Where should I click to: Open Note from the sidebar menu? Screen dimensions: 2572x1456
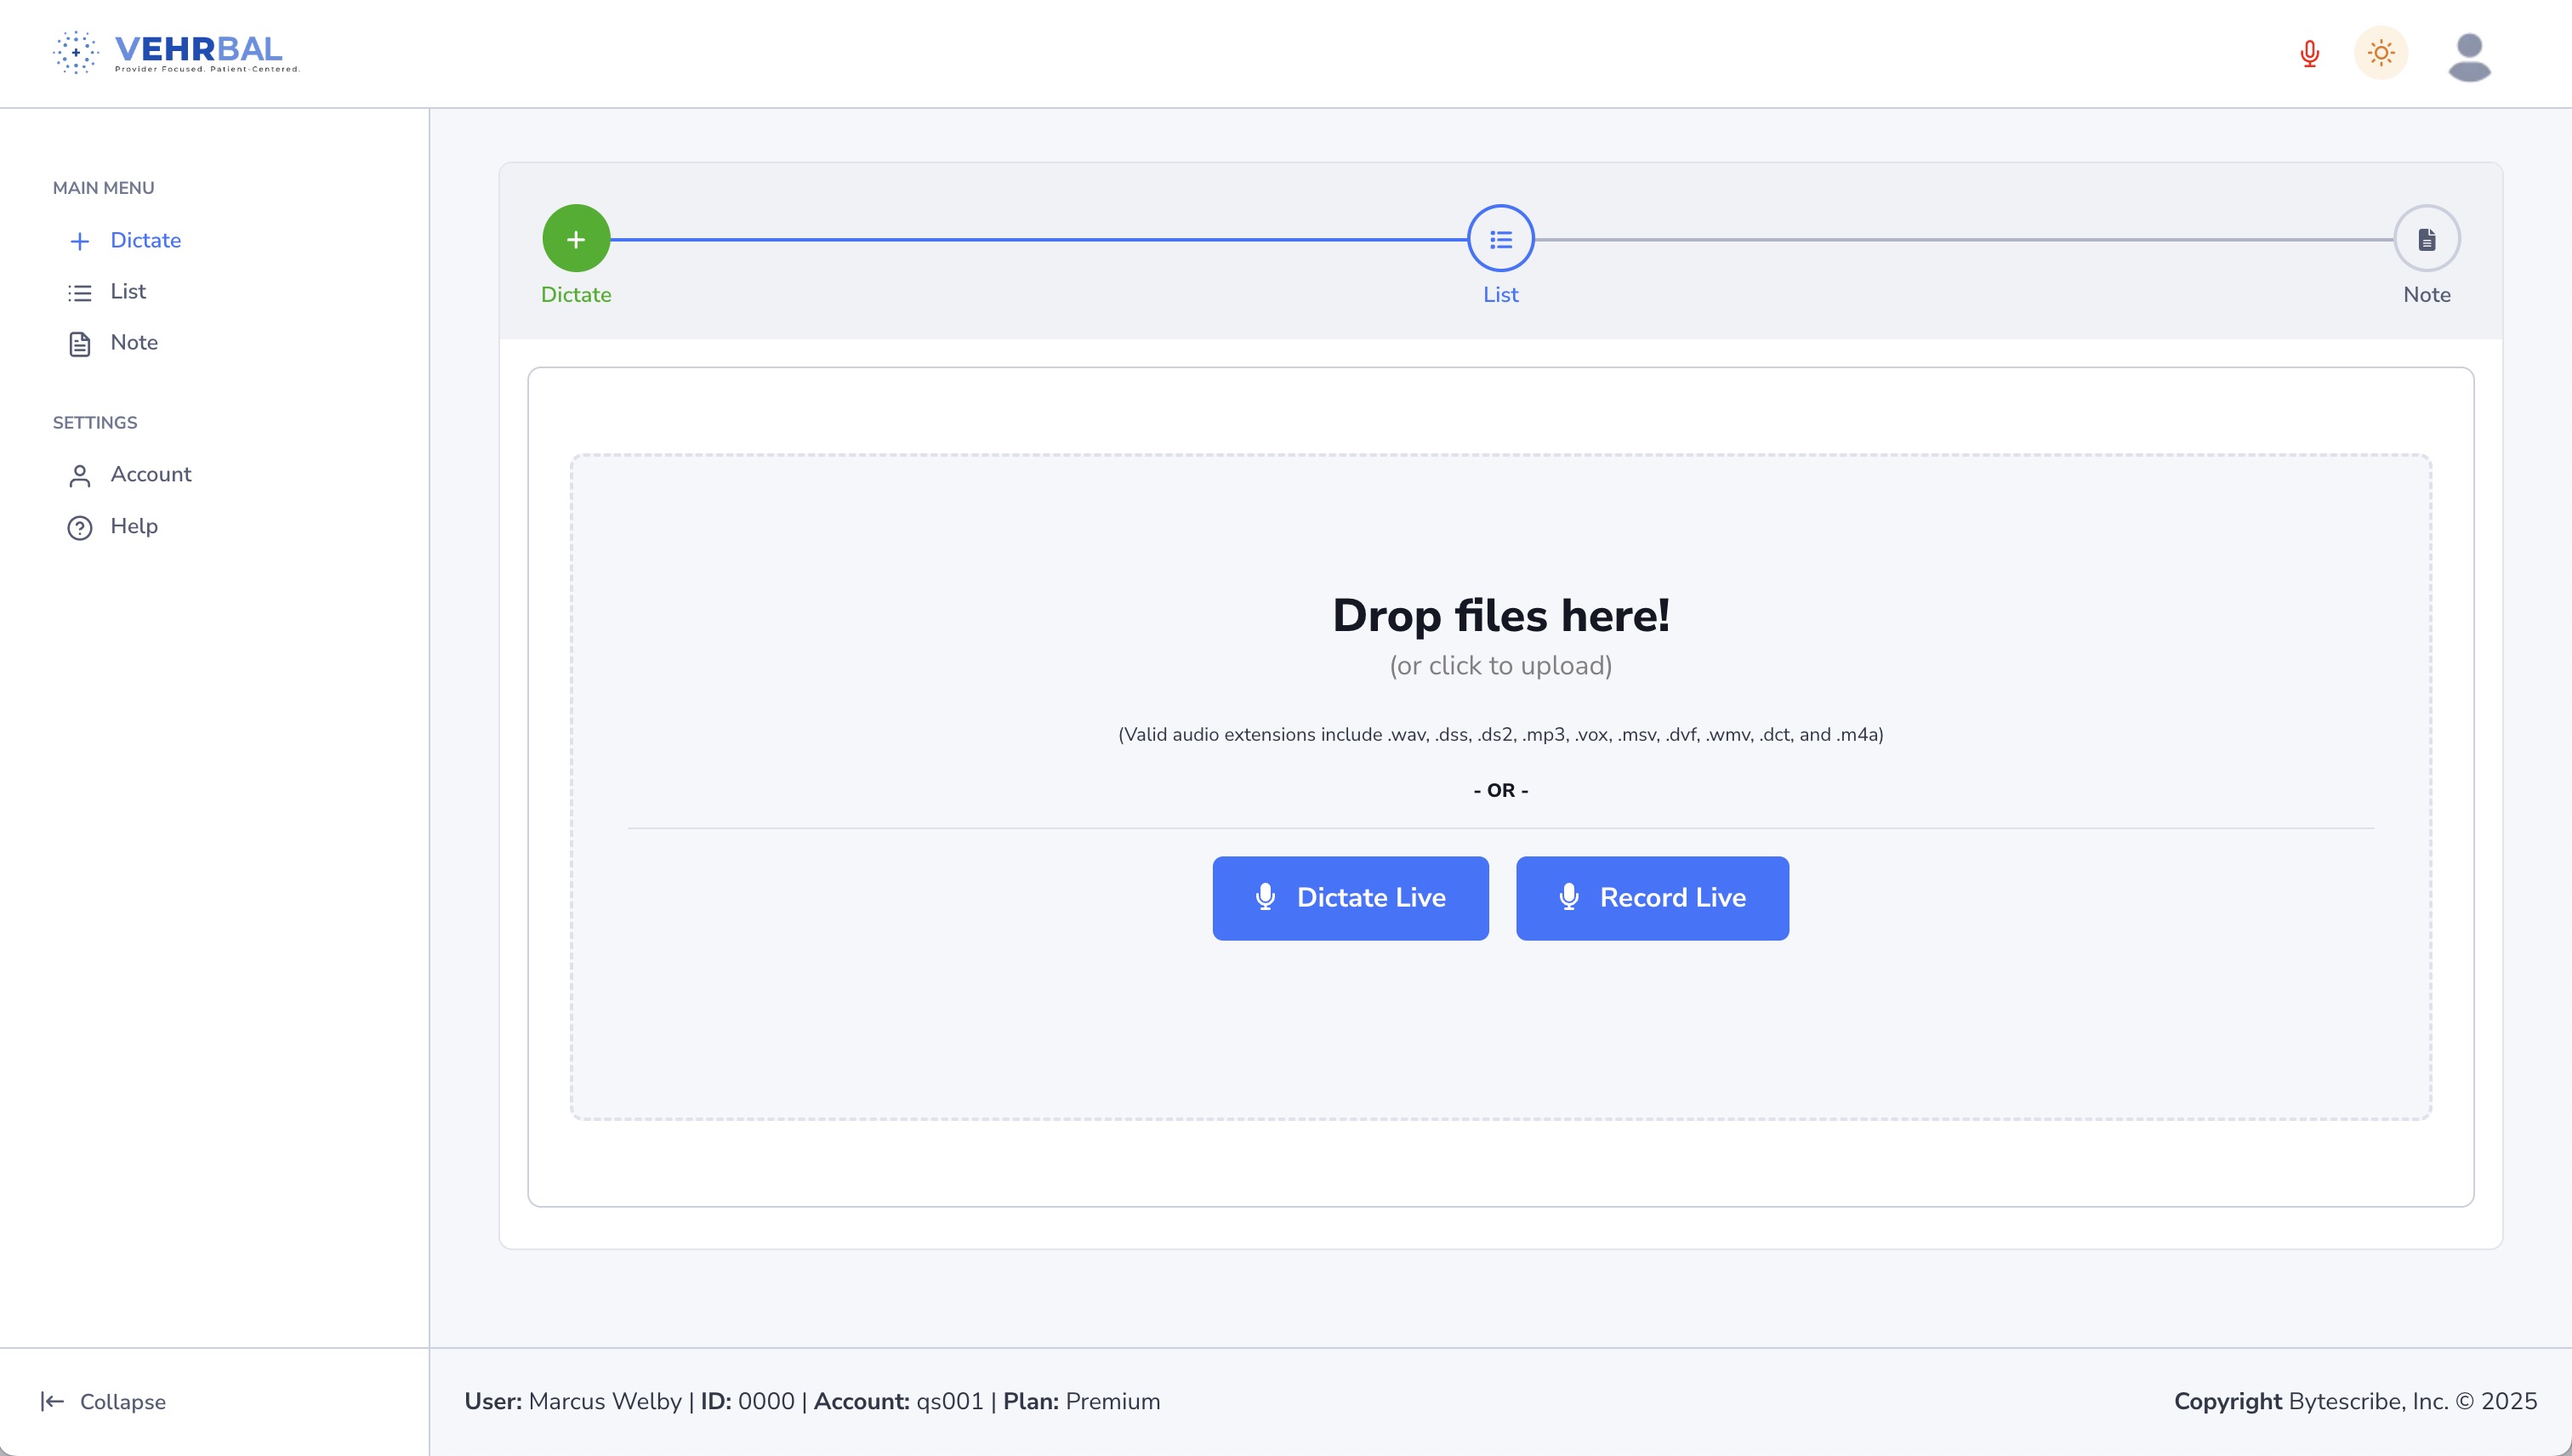coord(134,342)
